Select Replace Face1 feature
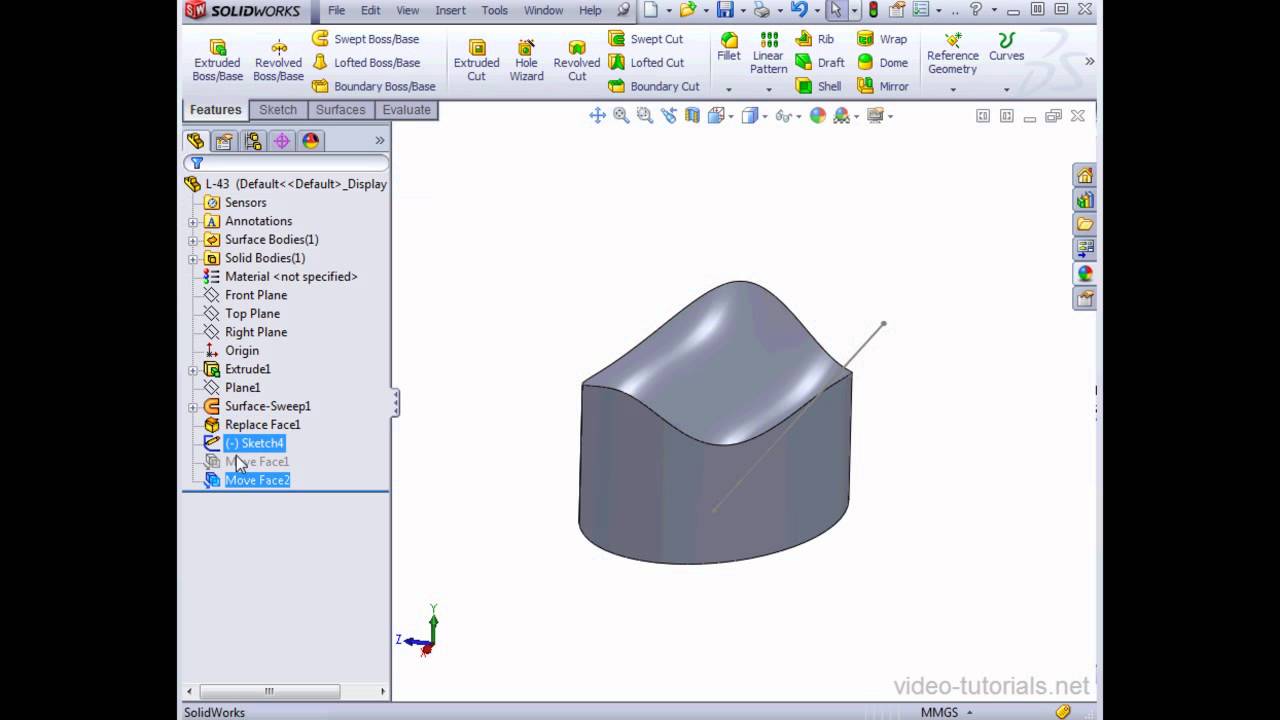 (262, 425)
